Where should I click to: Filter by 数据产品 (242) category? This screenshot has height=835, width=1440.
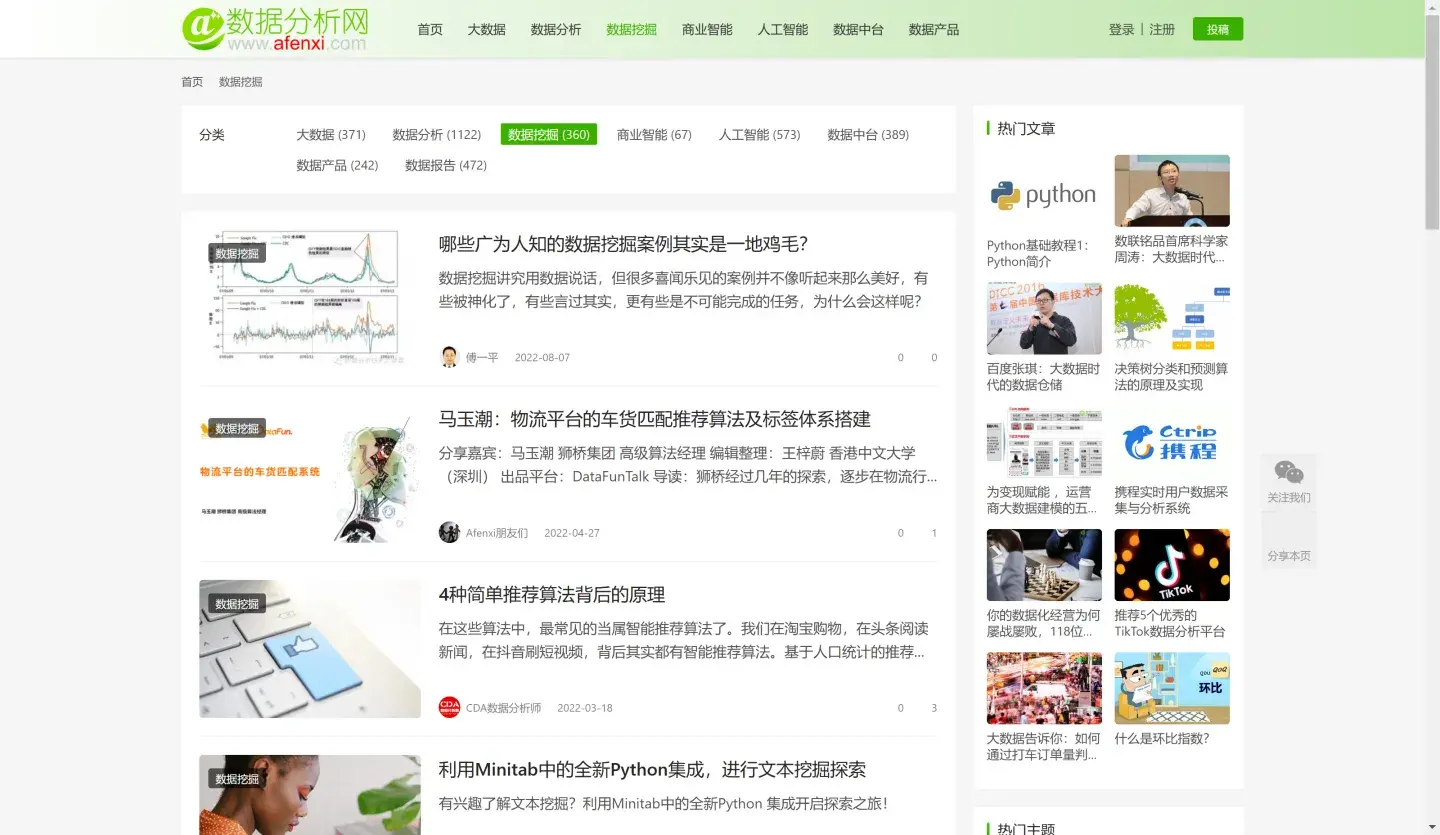(337, 165)
